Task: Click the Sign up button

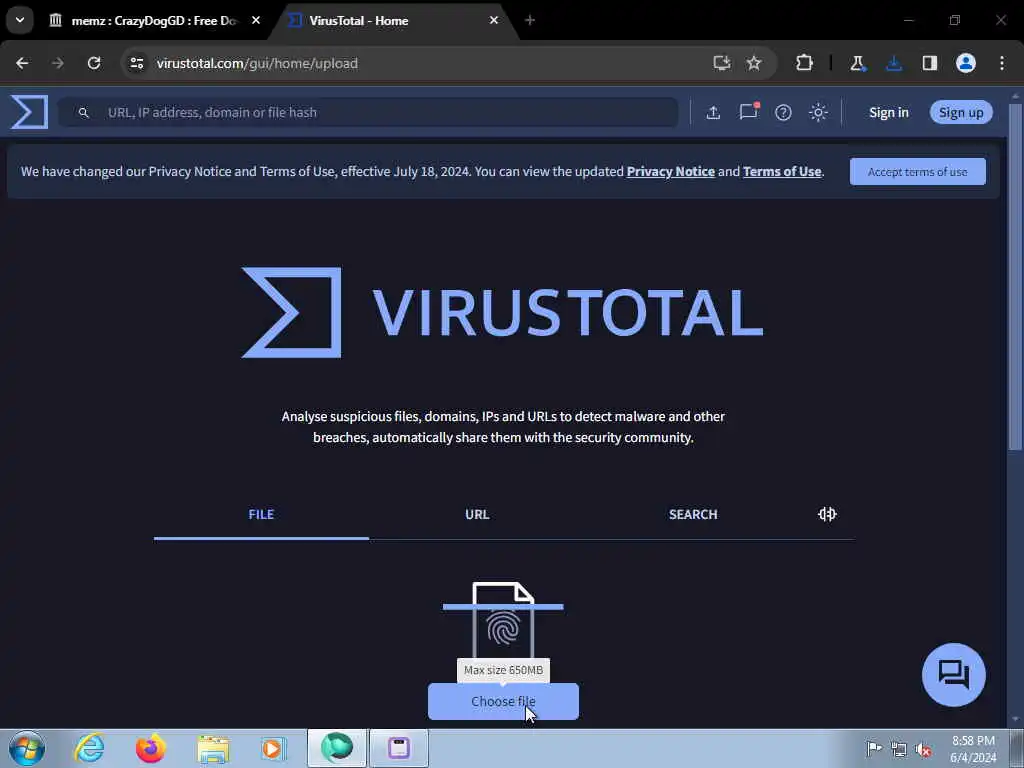Action: 961,112
